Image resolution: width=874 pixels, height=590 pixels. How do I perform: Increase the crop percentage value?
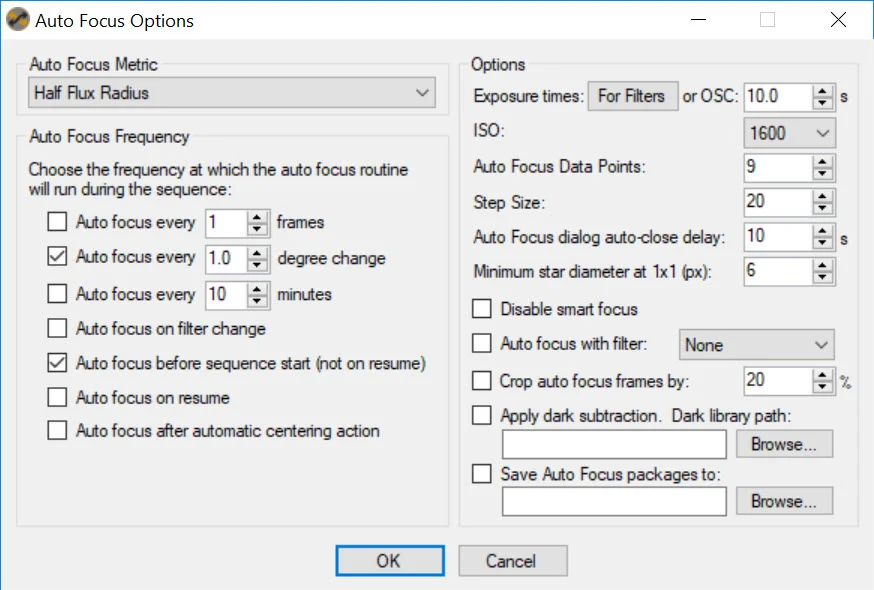[823, 375]
